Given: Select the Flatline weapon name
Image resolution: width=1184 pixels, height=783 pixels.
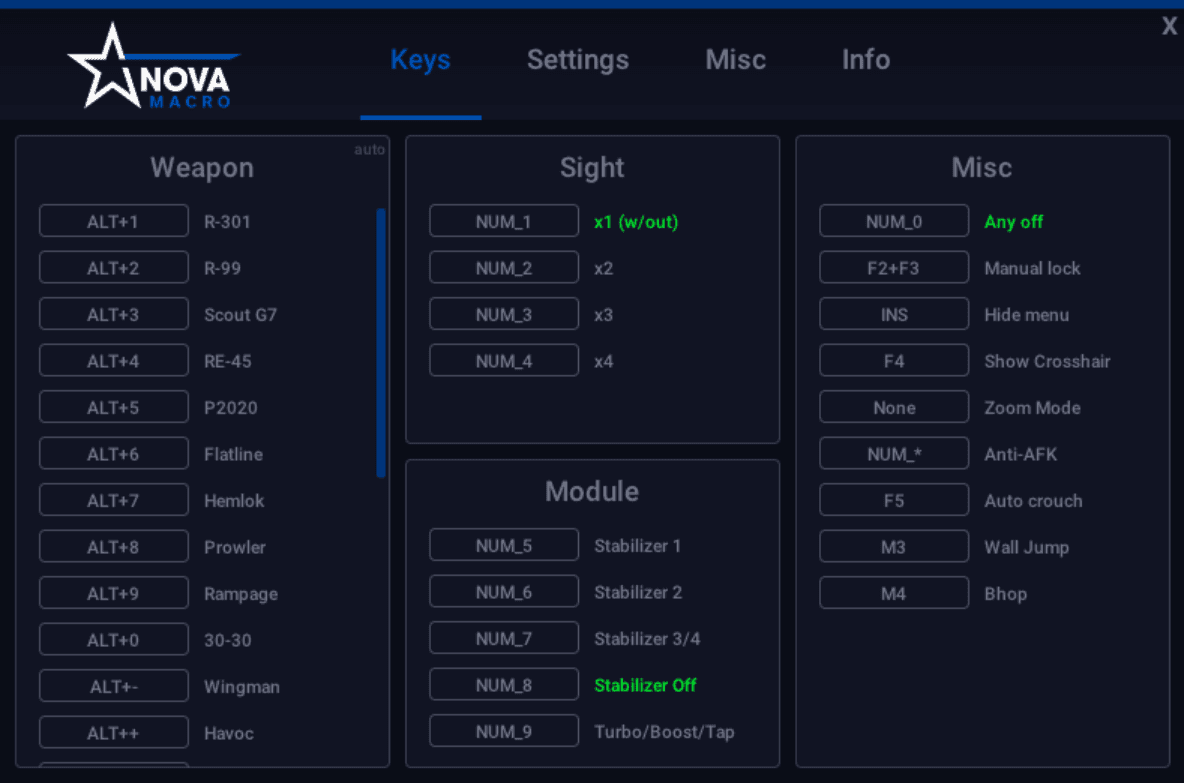Looking at the screenshot, I should point(233,455).
